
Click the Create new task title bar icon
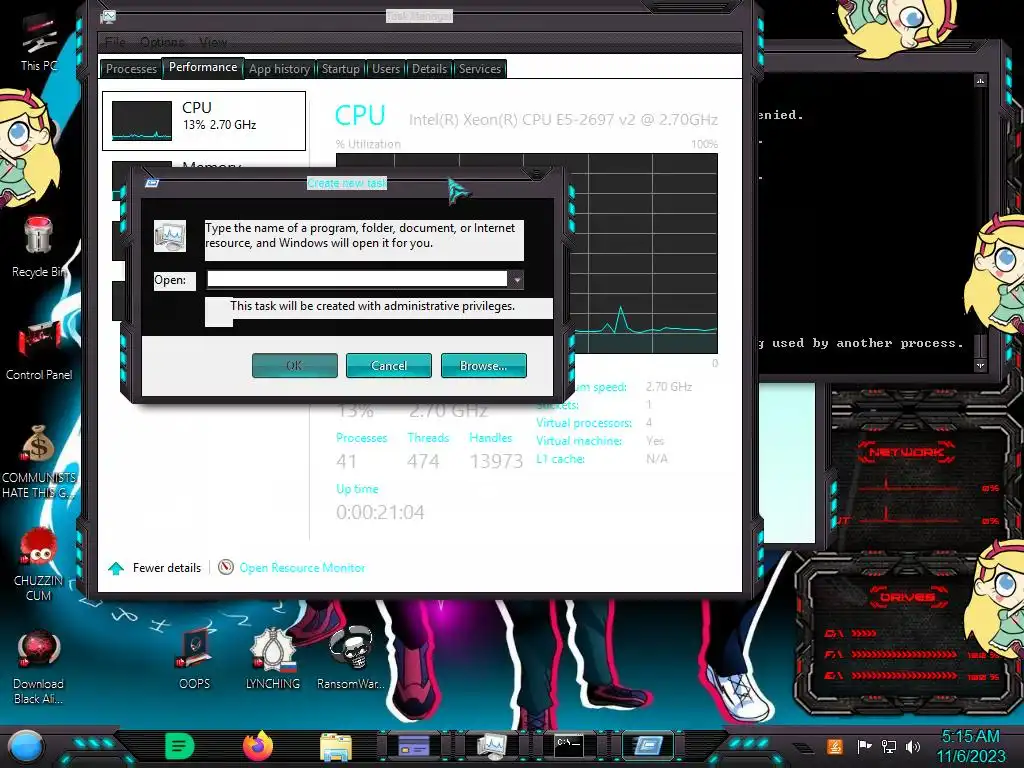point(152,184)
